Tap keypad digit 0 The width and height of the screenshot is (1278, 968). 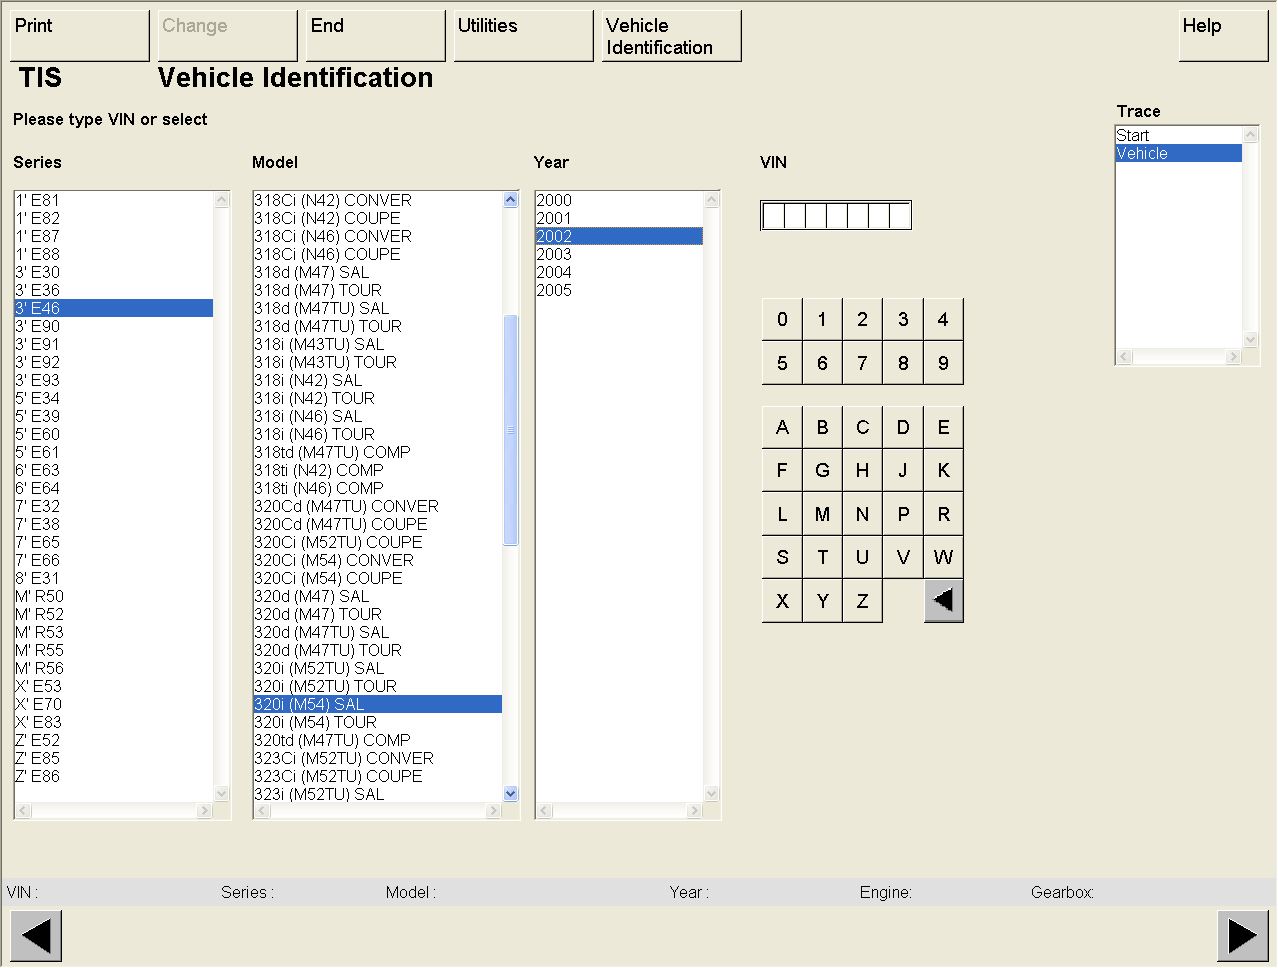[x=782, y=320]
